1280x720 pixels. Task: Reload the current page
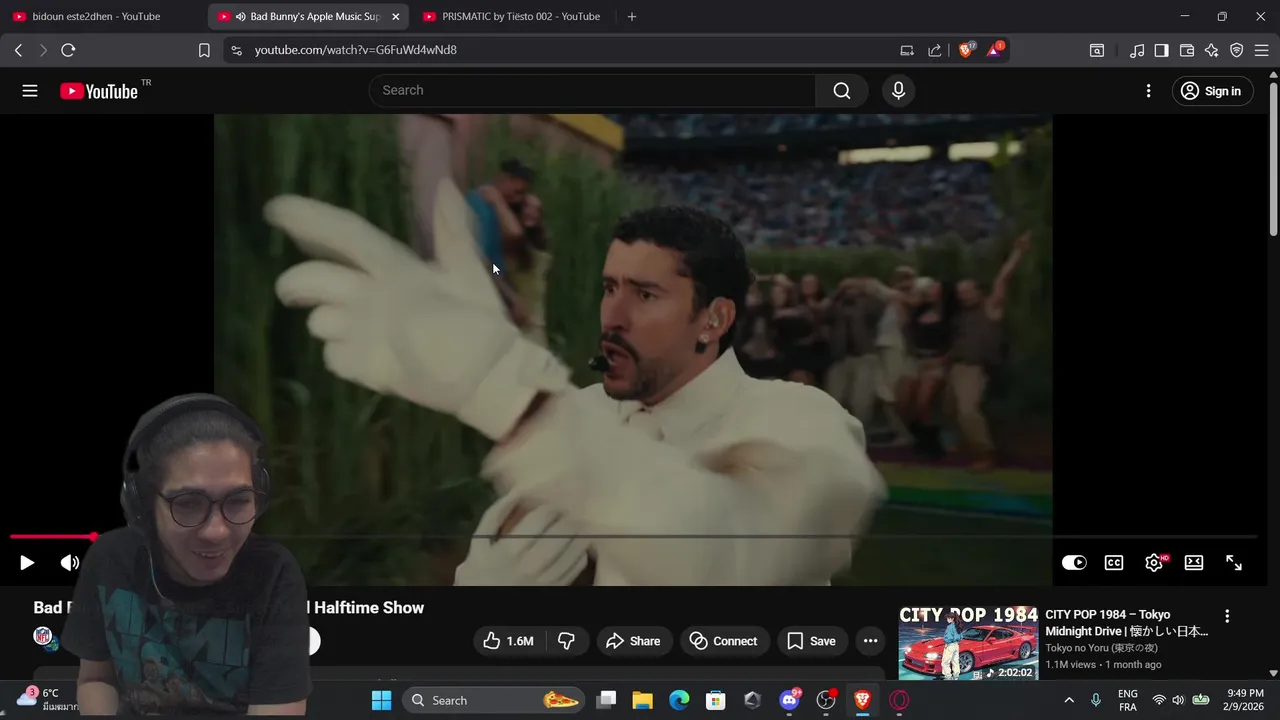pyautogui.click(x=68, y=50)
